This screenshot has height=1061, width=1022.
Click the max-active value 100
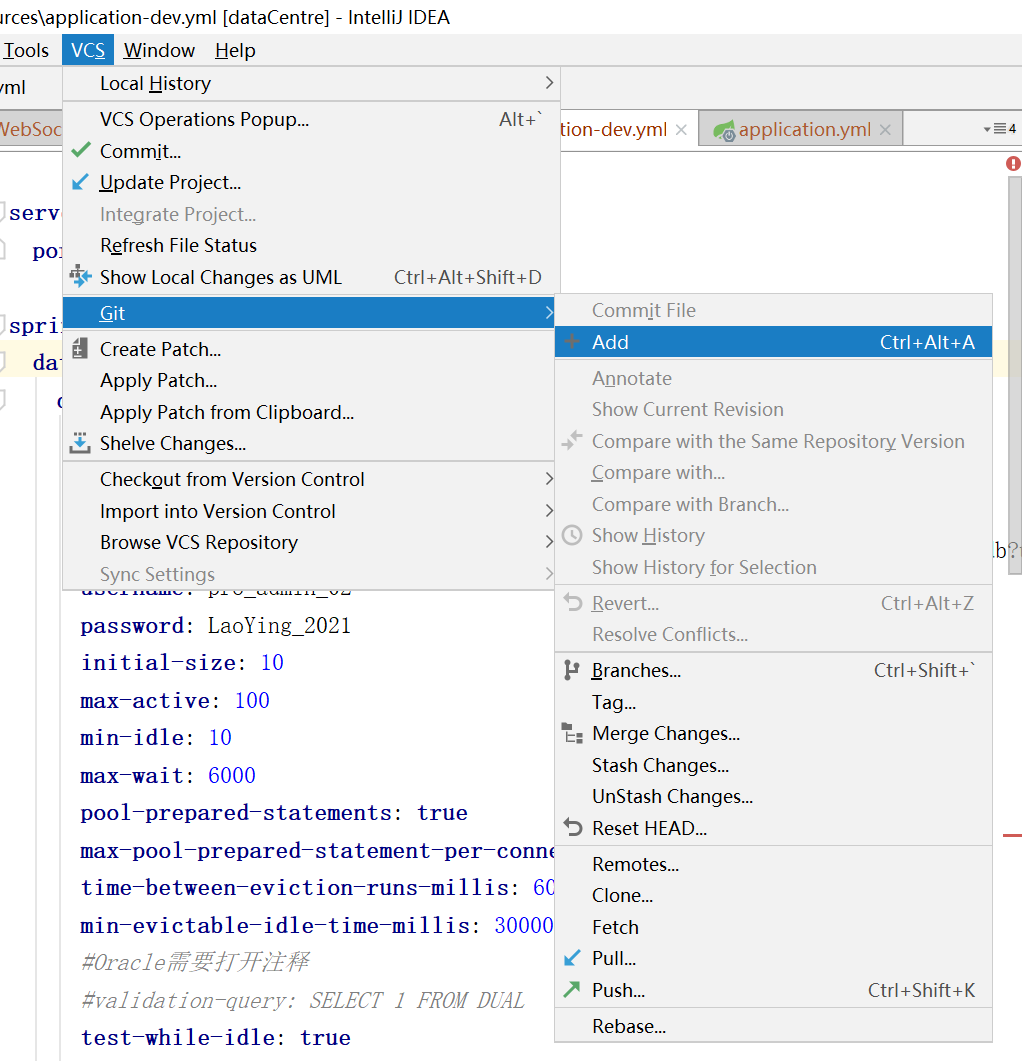click(x=252, y=700)
